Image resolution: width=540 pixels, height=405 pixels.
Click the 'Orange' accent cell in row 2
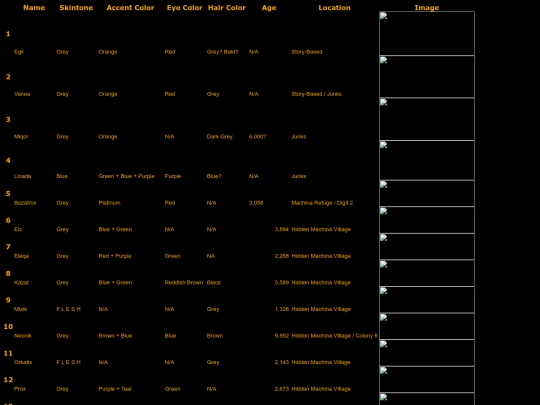pos(108,94)
